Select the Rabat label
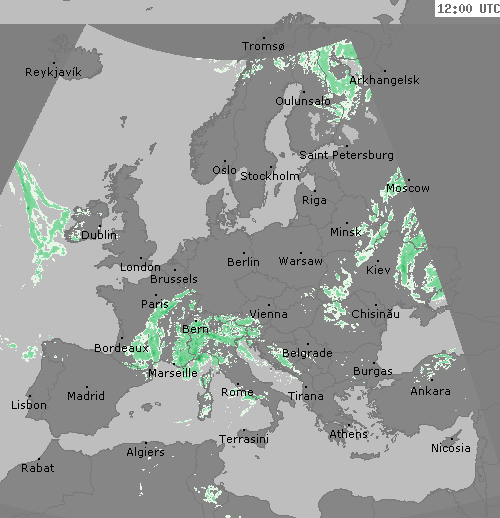 pyautogui.click(x=38, y=468)
